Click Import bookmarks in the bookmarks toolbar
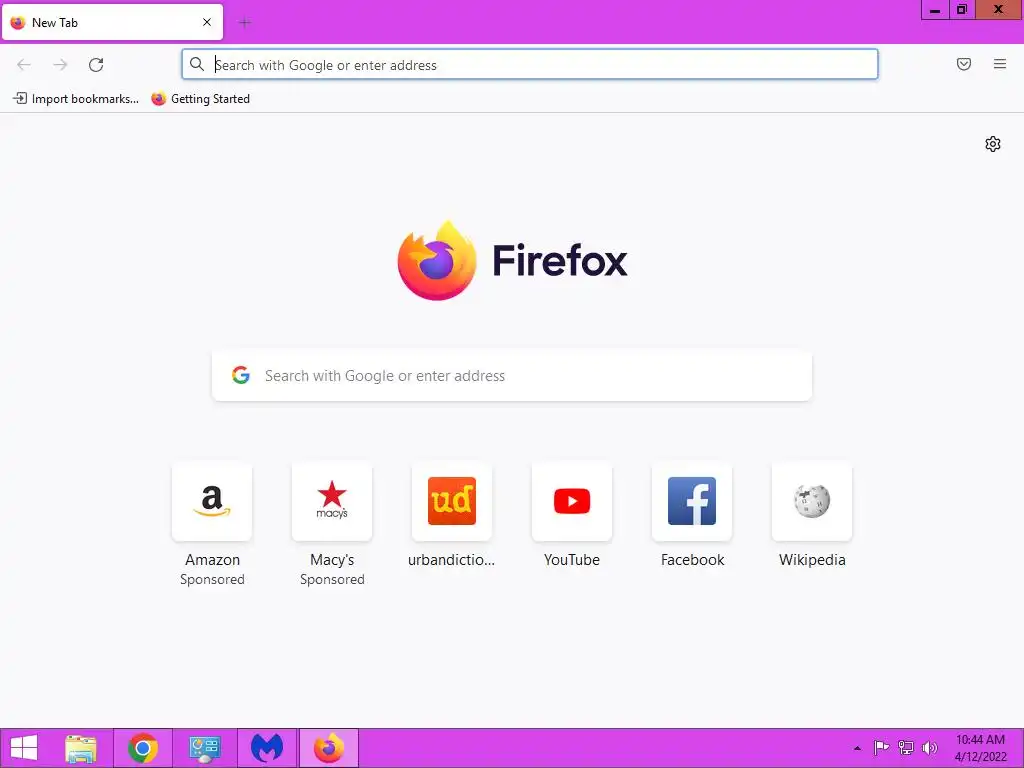This screenshot has width=1024, height=768. [x=76, y=99]
